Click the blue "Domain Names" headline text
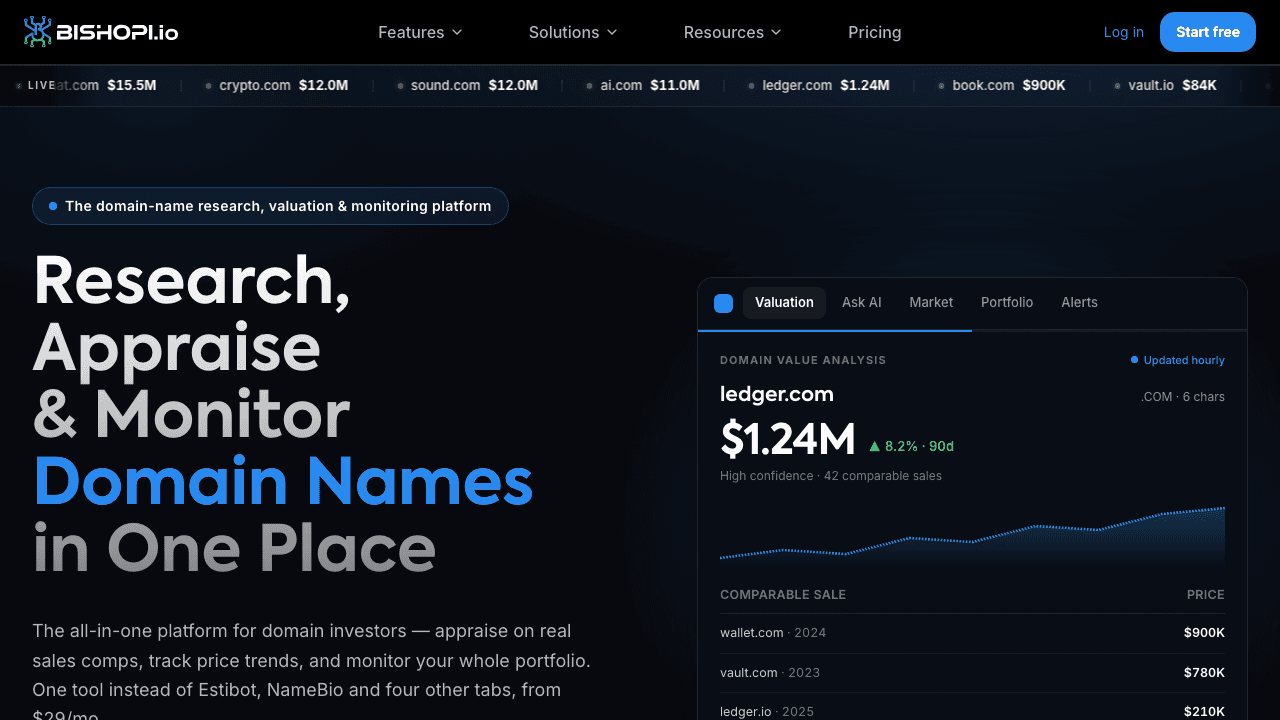 coord(283,481)
